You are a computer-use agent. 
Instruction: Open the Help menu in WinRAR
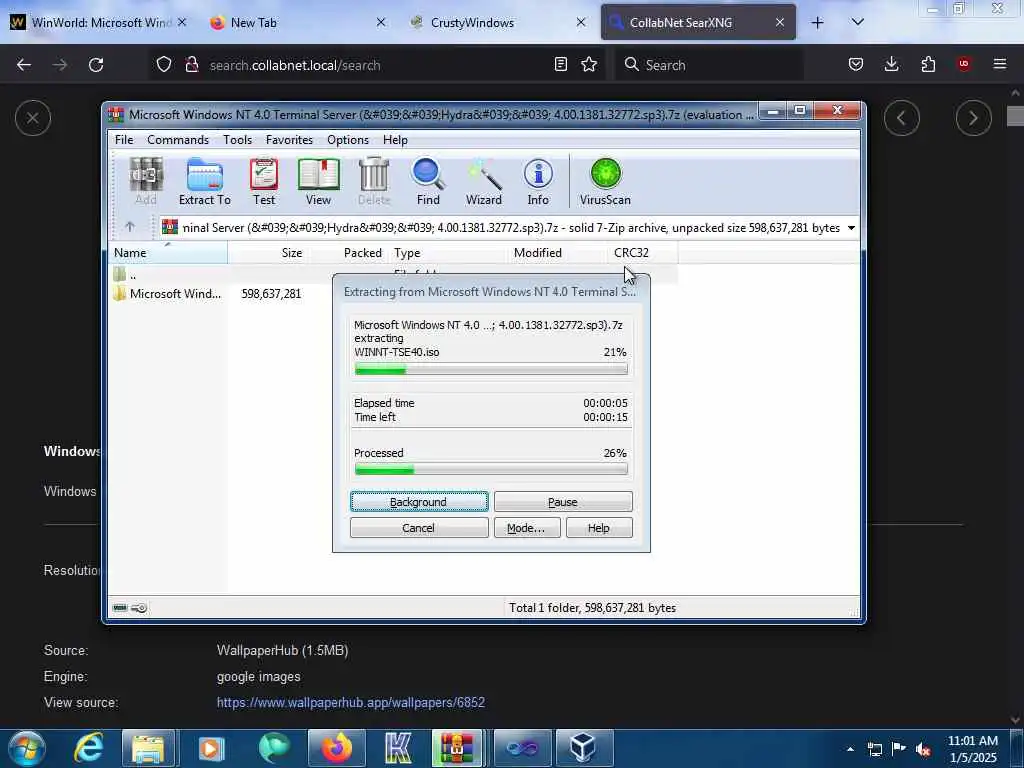tap(395, 140)
